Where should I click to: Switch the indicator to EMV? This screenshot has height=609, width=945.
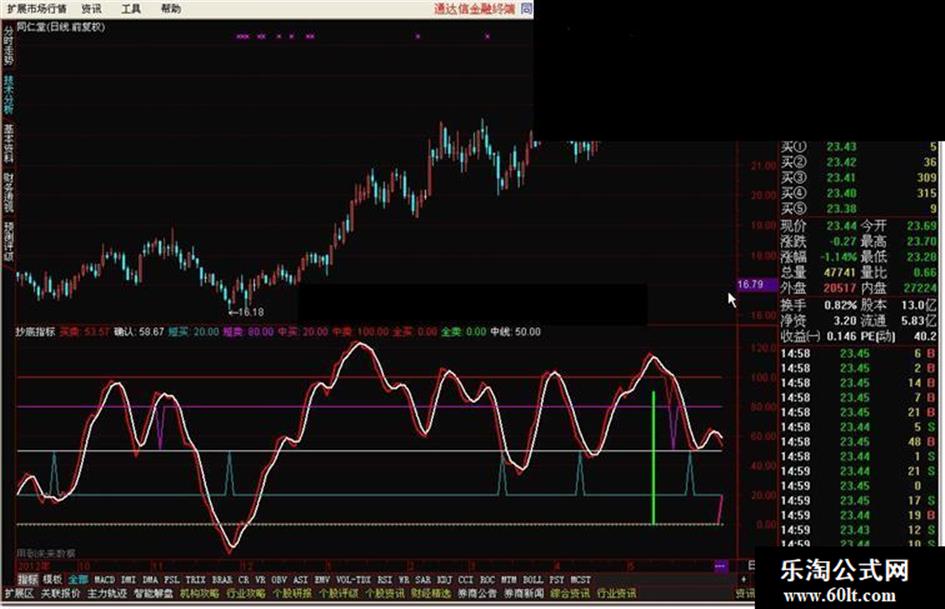click(x=322, y=579)
